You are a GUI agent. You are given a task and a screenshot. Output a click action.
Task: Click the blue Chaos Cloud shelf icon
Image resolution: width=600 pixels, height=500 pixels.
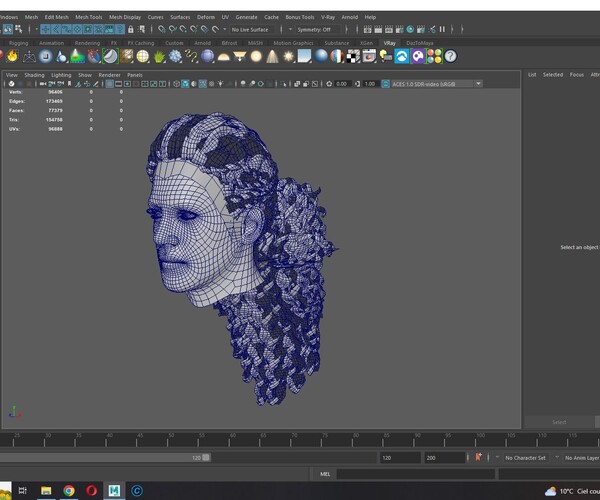[402, 56]
